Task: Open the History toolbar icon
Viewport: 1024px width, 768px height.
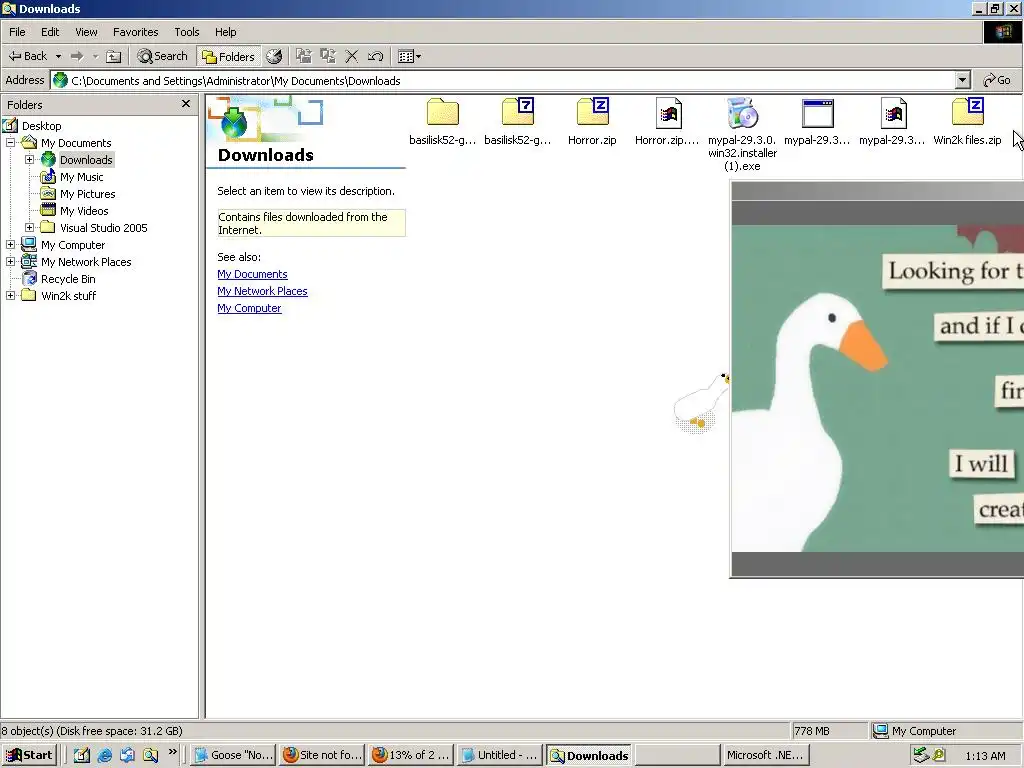Action: pyautogui.click(x=274, y=56)
